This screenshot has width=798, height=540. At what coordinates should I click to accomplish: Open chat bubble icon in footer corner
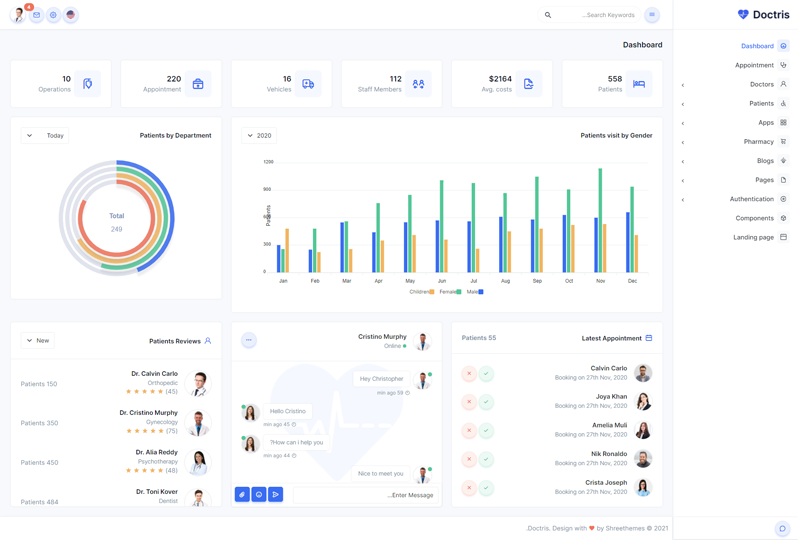coord(782,528)
